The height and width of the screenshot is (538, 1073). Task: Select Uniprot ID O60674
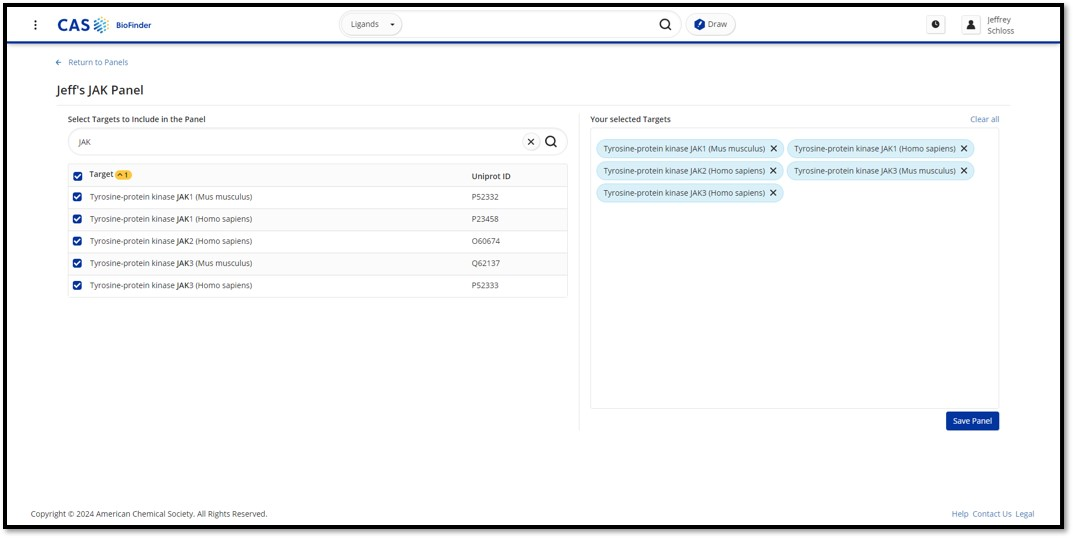pos(486,241)
